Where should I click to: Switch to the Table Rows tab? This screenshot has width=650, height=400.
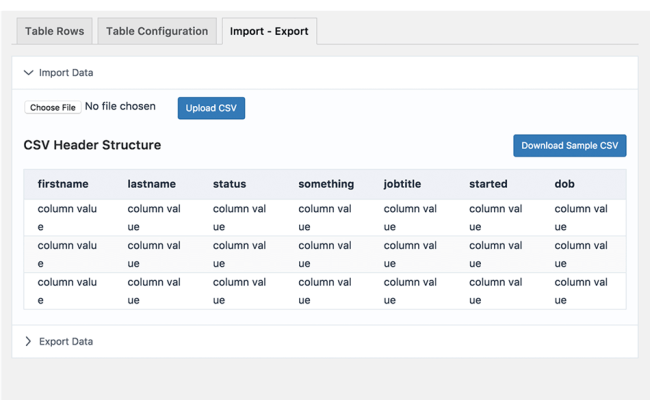coord(55,31)
